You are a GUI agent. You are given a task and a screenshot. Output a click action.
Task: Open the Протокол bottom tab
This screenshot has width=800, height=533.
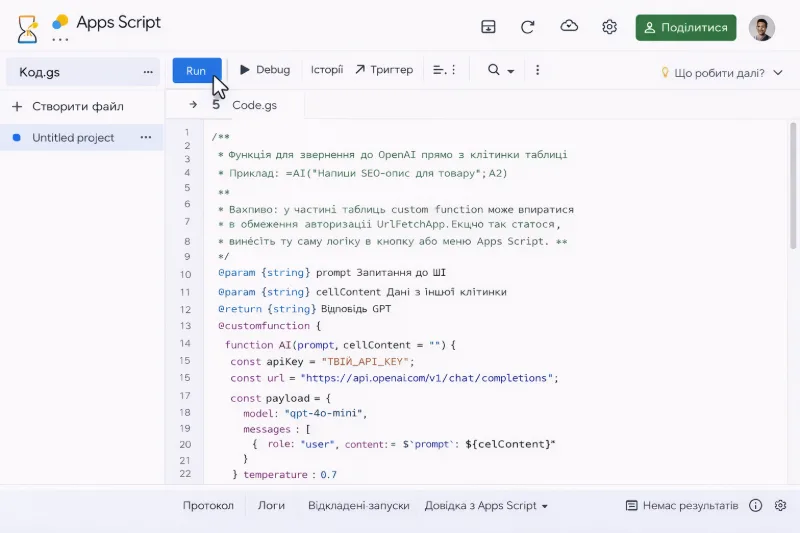click(208, 505)
